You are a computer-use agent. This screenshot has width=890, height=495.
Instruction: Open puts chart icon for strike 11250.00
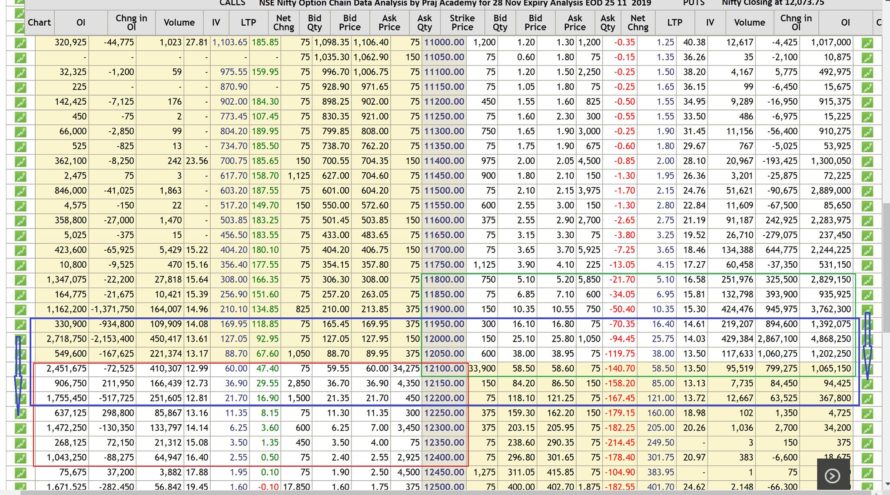[867, 116]
